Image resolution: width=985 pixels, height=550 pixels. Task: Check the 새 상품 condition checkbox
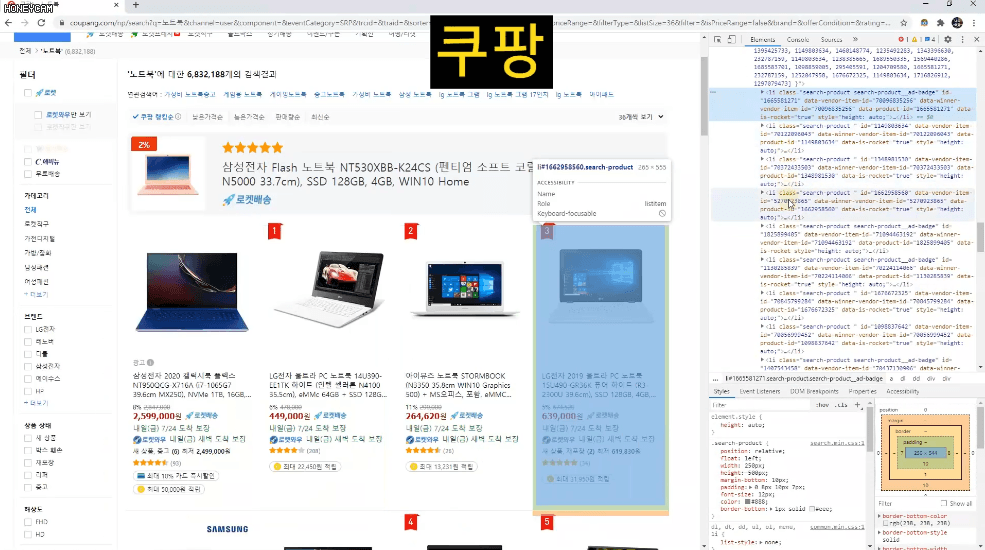[28, 438]
